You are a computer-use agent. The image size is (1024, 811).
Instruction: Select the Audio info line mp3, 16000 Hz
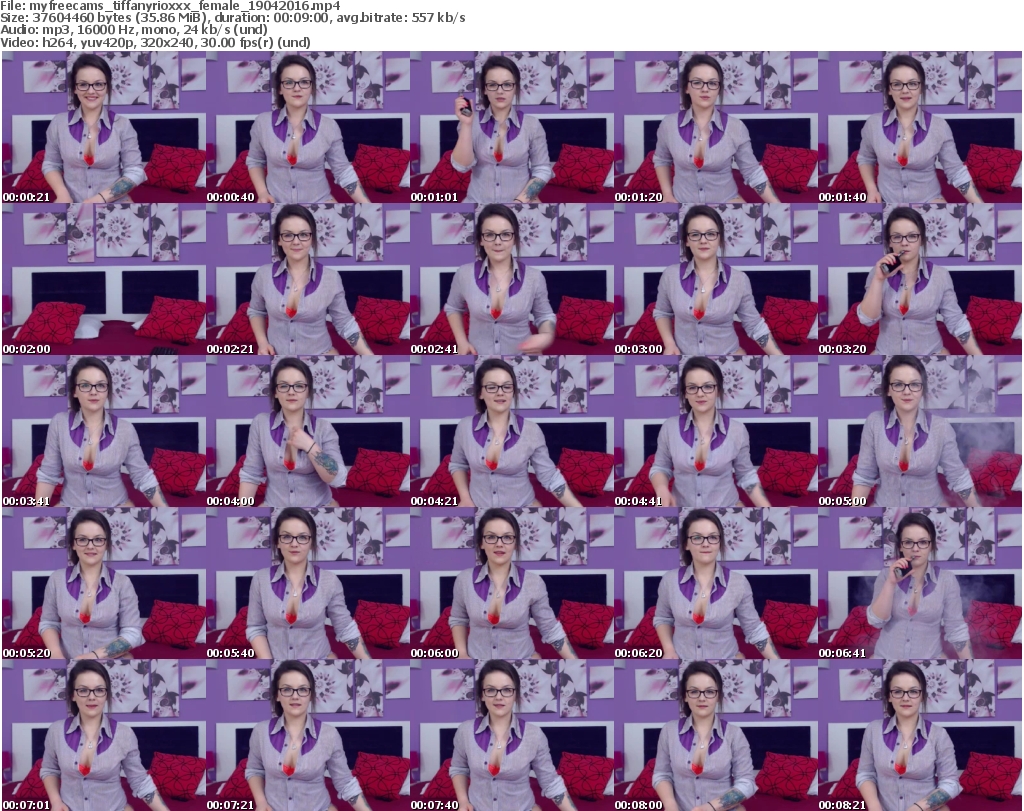[134, 30]
